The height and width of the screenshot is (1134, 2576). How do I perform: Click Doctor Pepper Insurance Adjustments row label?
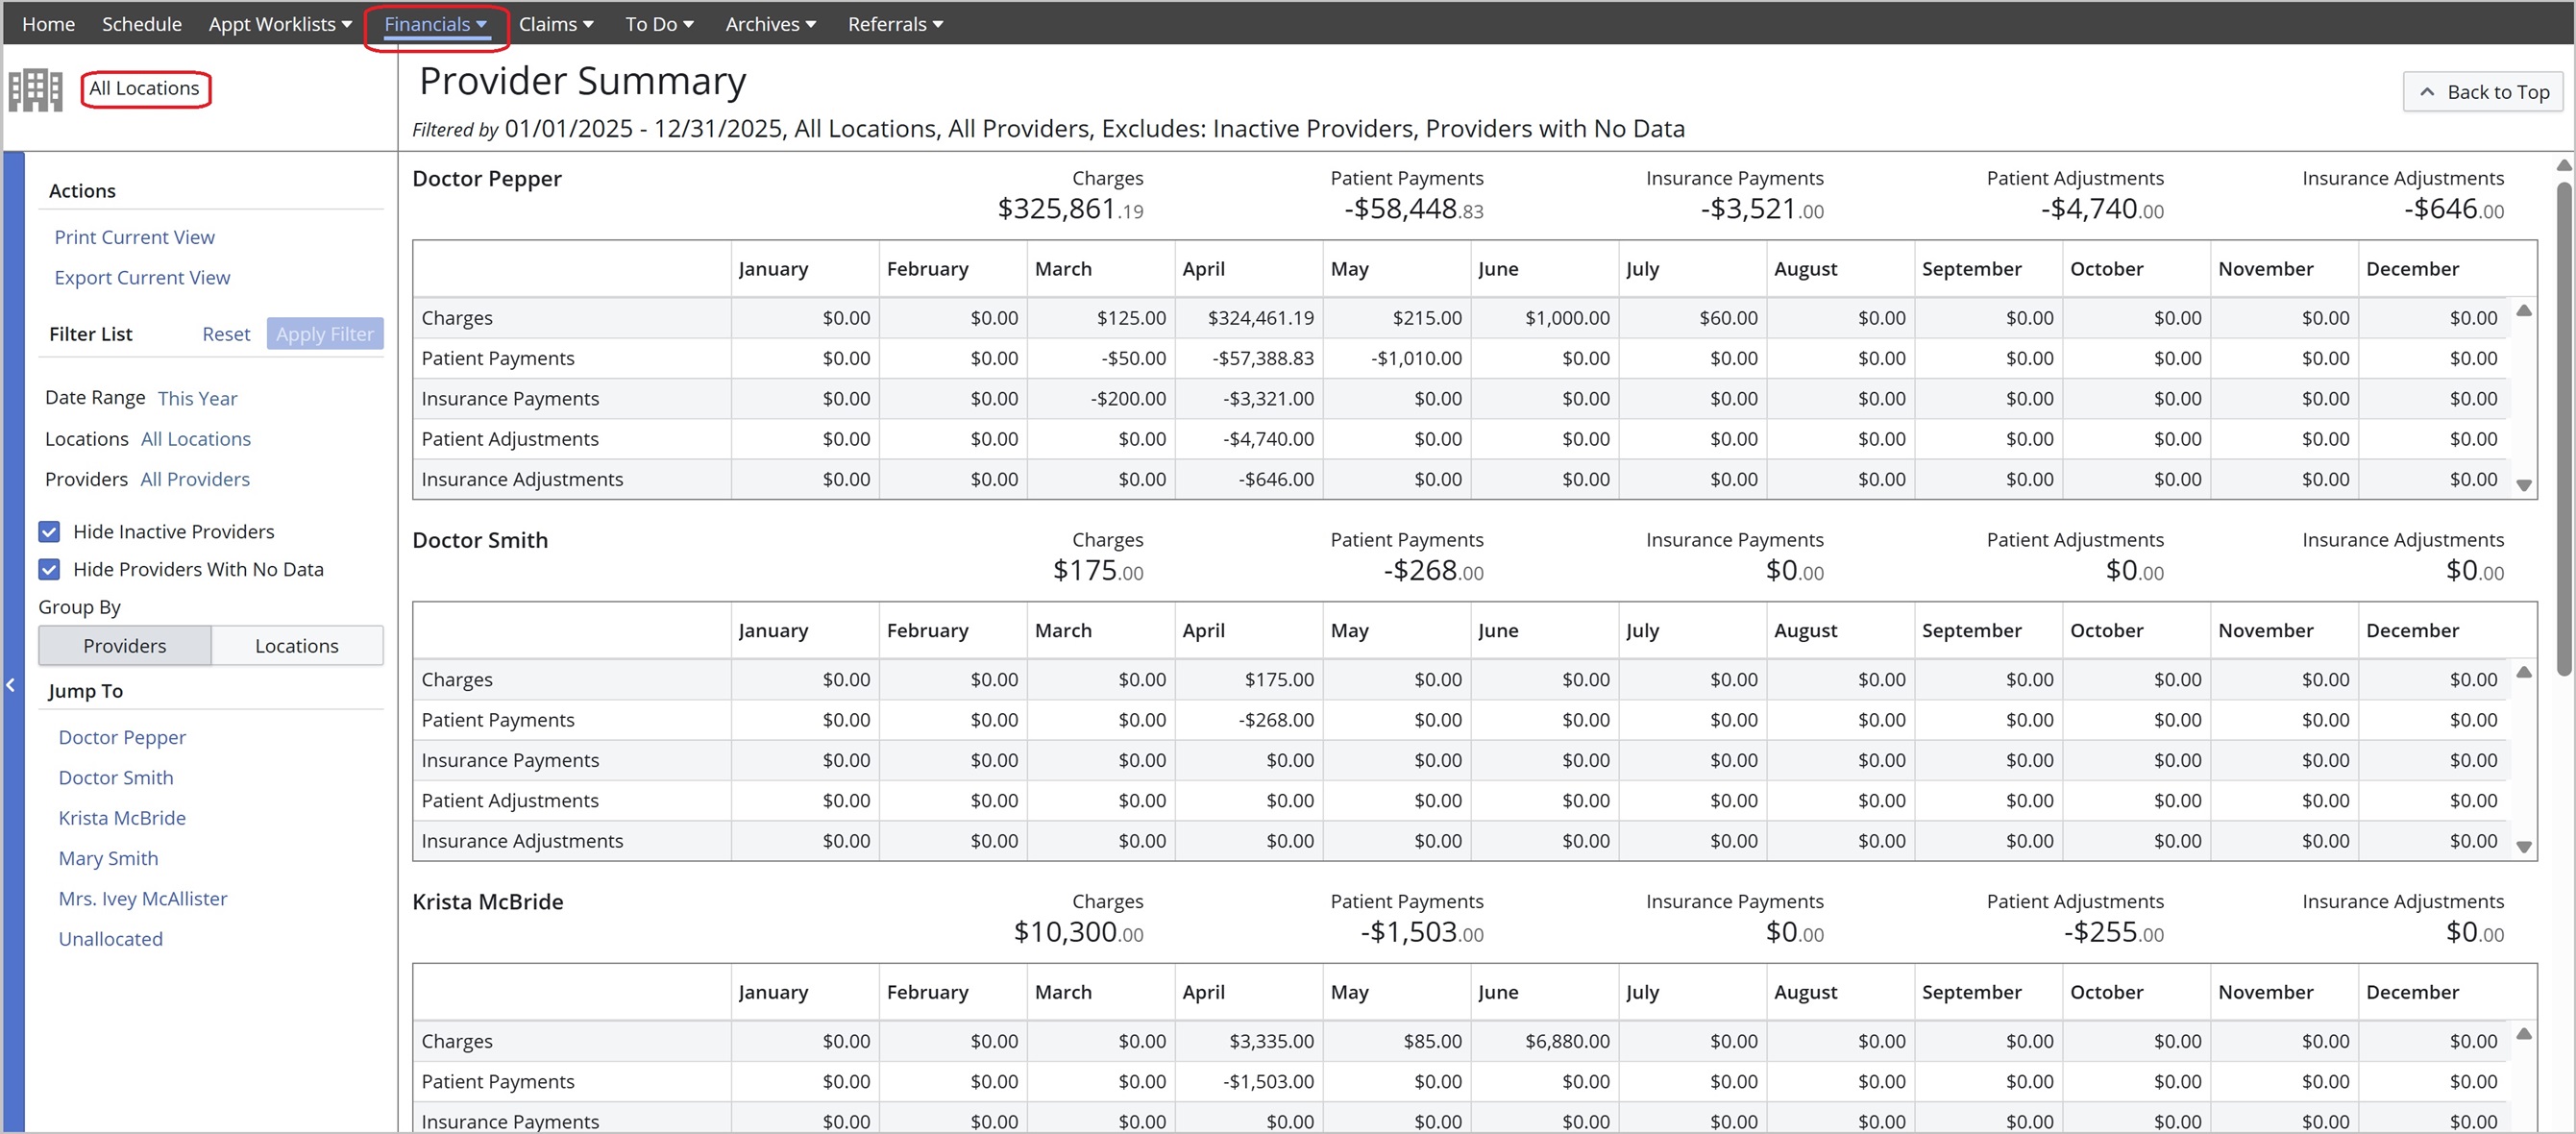[522, 480]
